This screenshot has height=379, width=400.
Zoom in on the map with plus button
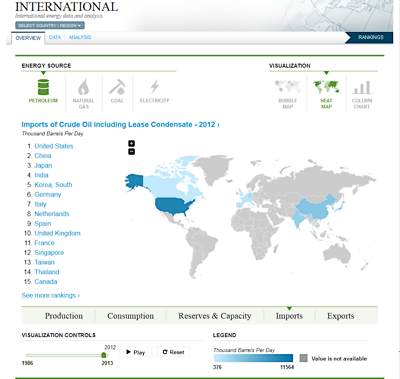pyautogui.click(x=132, y=143)
